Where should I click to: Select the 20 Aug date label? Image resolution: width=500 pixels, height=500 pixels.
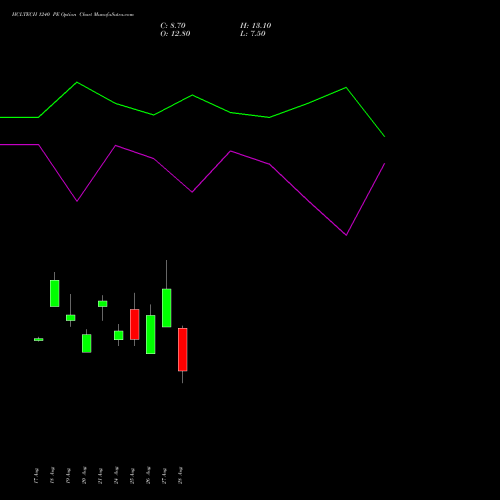coord(84,476)
